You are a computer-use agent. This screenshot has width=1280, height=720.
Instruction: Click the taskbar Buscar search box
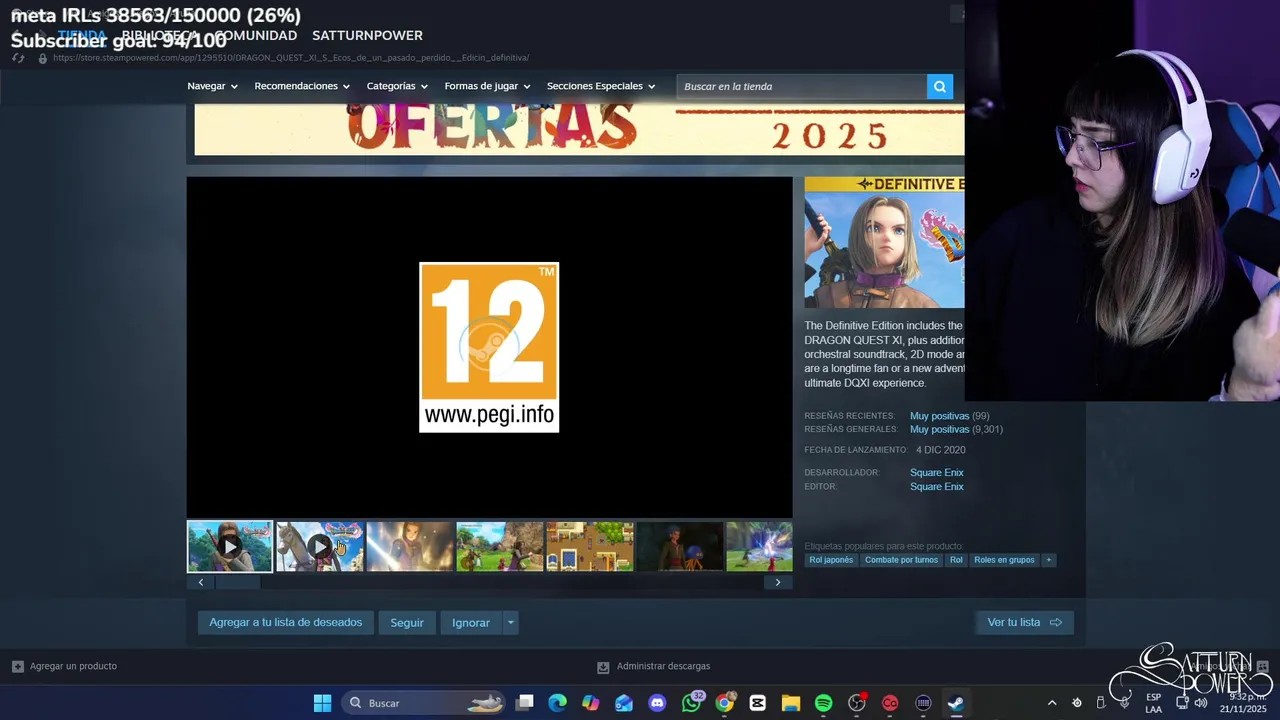click(x=424, y=703)
